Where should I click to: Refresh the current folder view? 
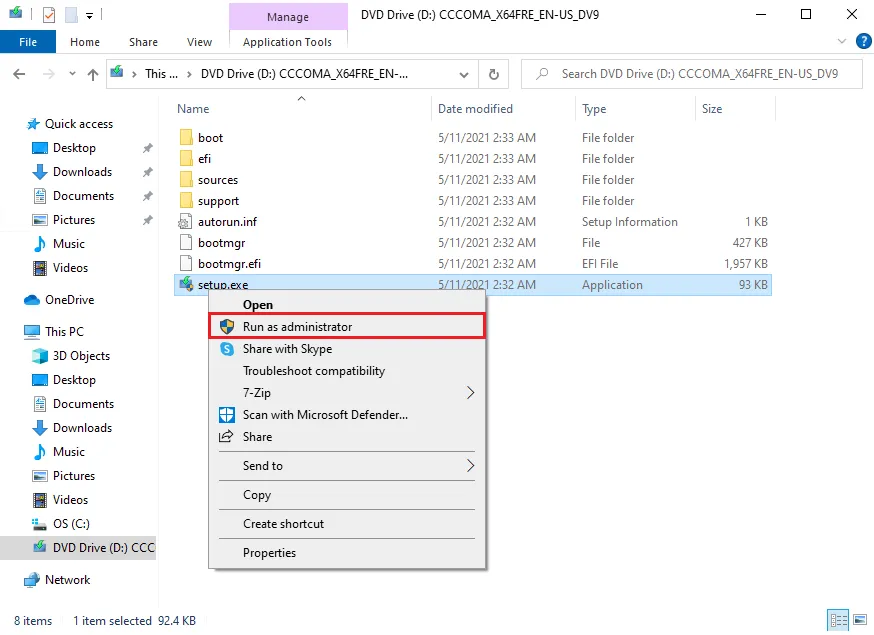tap(494, 74)
